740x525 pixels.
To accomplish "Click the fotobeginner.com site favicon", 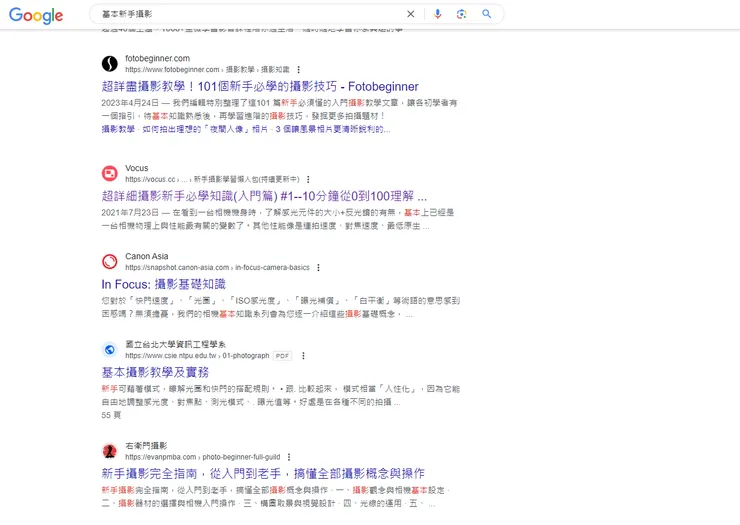I will [x=109, y=63].
